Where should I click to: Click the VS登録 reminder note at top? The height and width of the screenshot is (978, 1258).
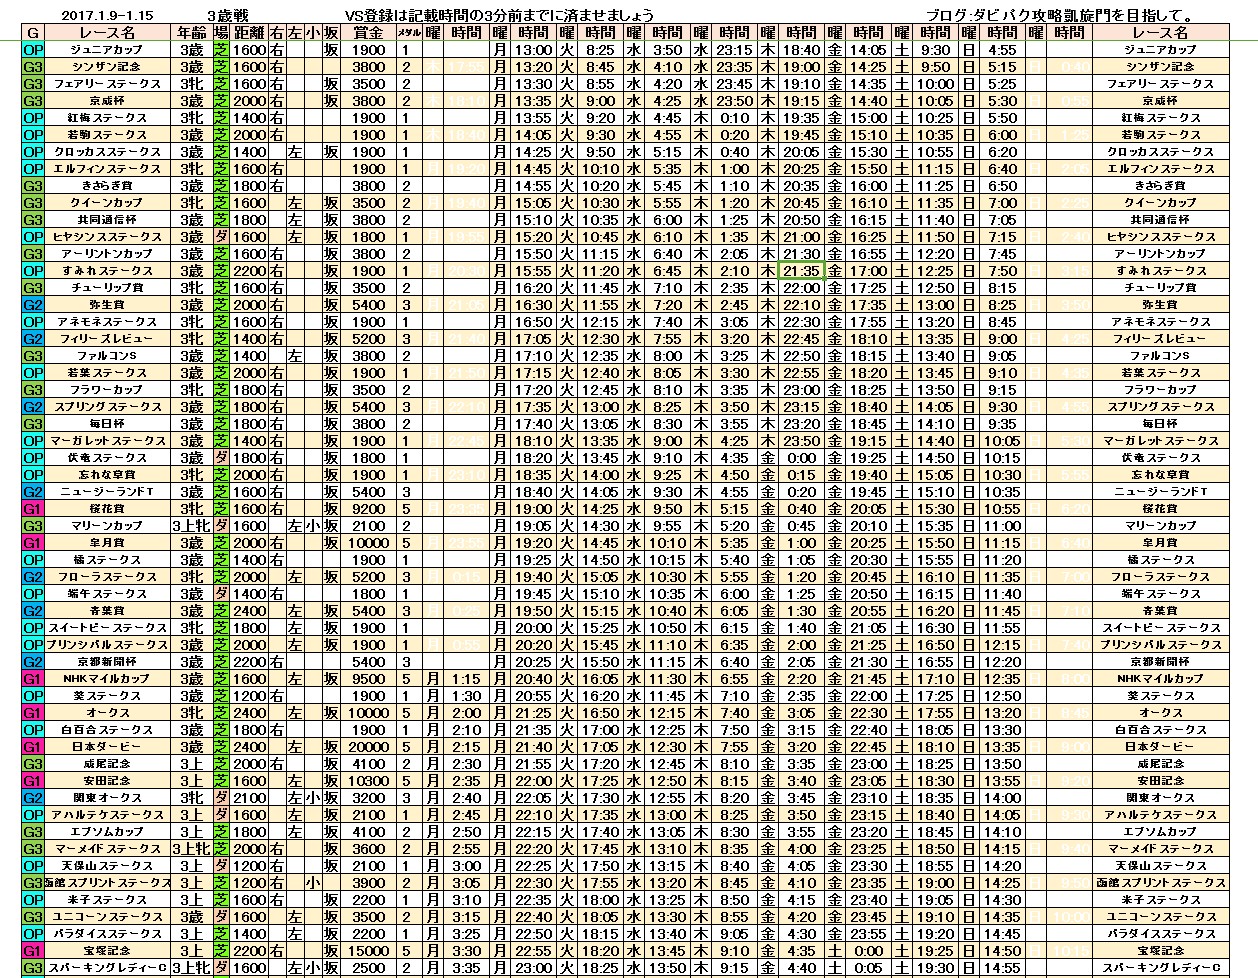pos(500,15)
